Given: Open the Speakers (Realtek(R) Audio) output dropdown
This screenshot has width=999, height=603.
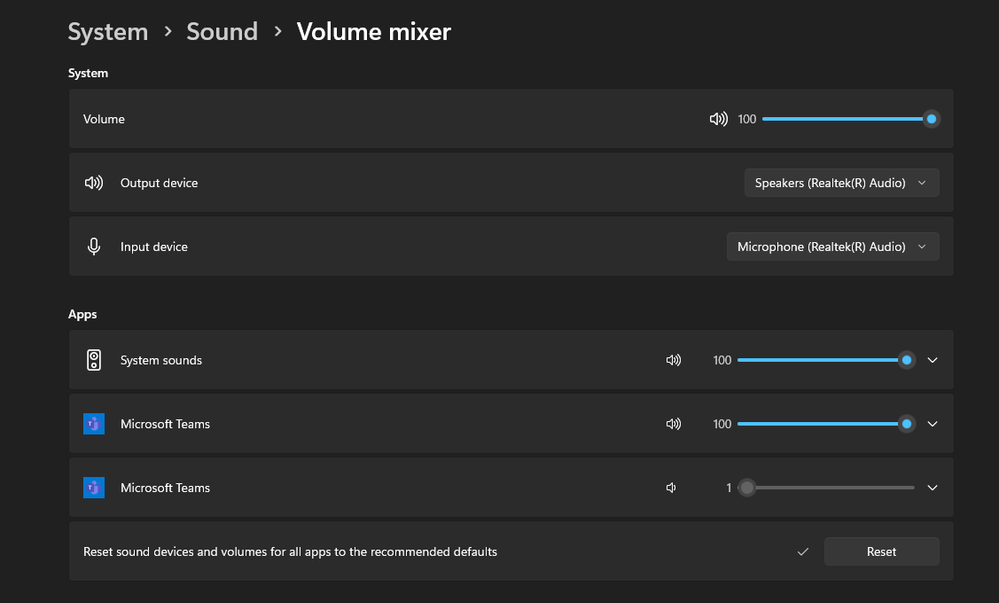Looking at the screenshot, I should tap(842, 183).
